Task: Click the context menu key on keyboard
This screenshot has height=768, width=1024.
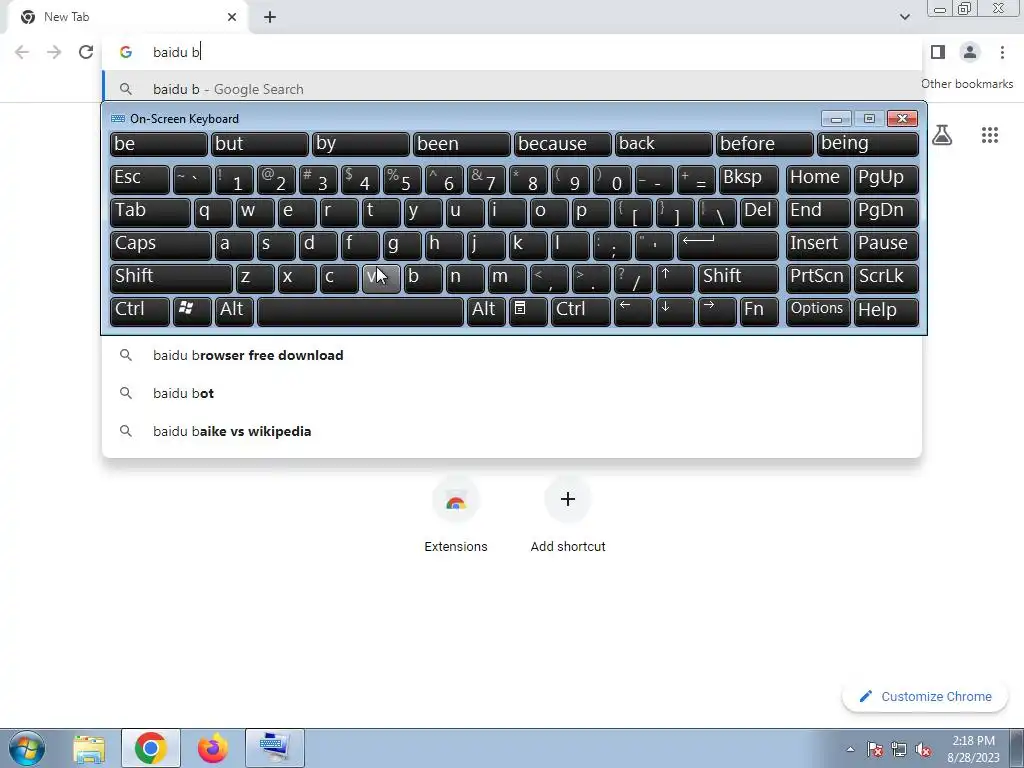Action: [528, 311]
